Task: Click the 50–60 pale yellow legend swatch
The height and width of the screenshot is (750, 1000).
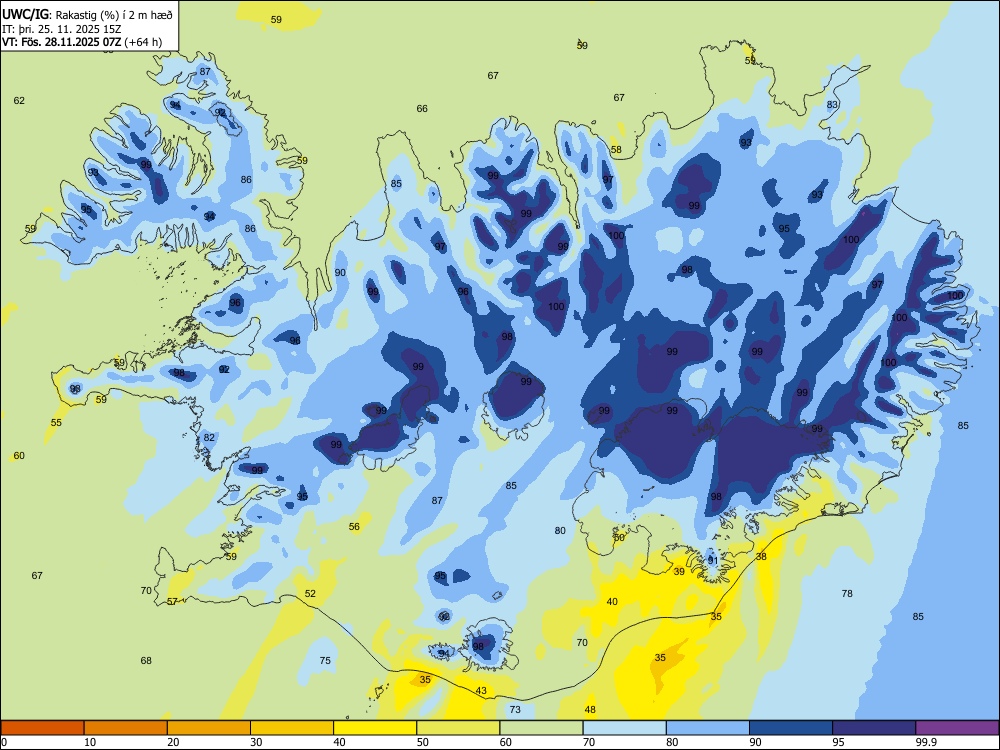Action: point(458,728)
